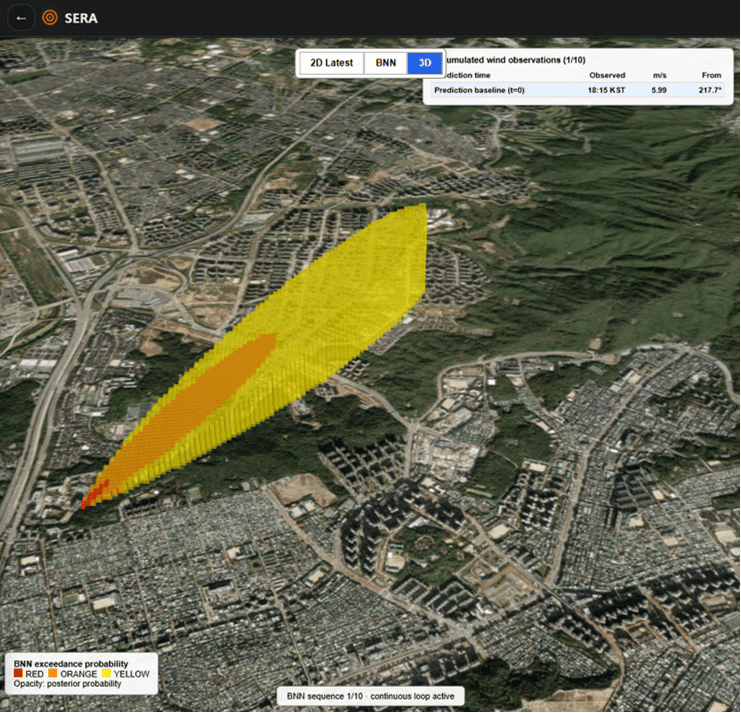Select the BNN view tab

click(x=386, y=63)
